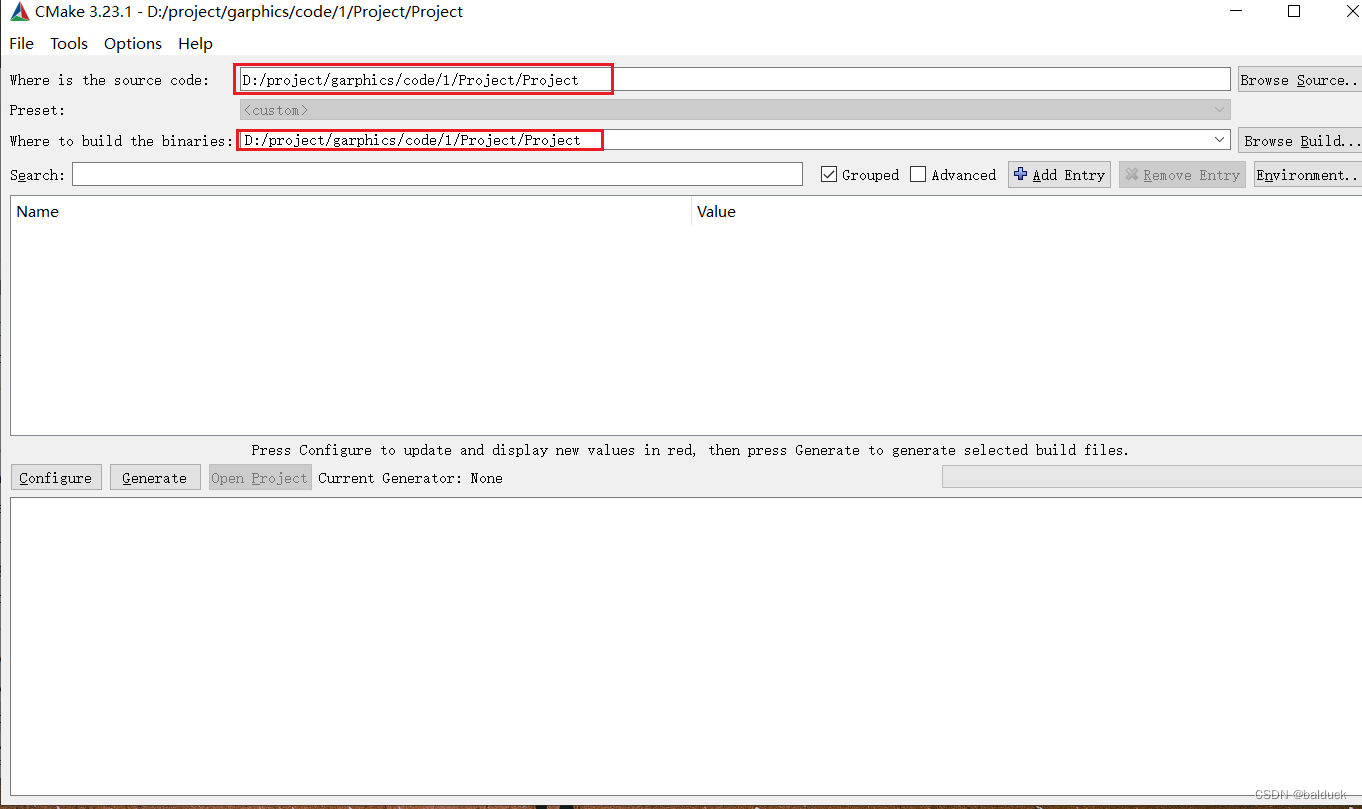Open the Options menu

pos(132,43)
